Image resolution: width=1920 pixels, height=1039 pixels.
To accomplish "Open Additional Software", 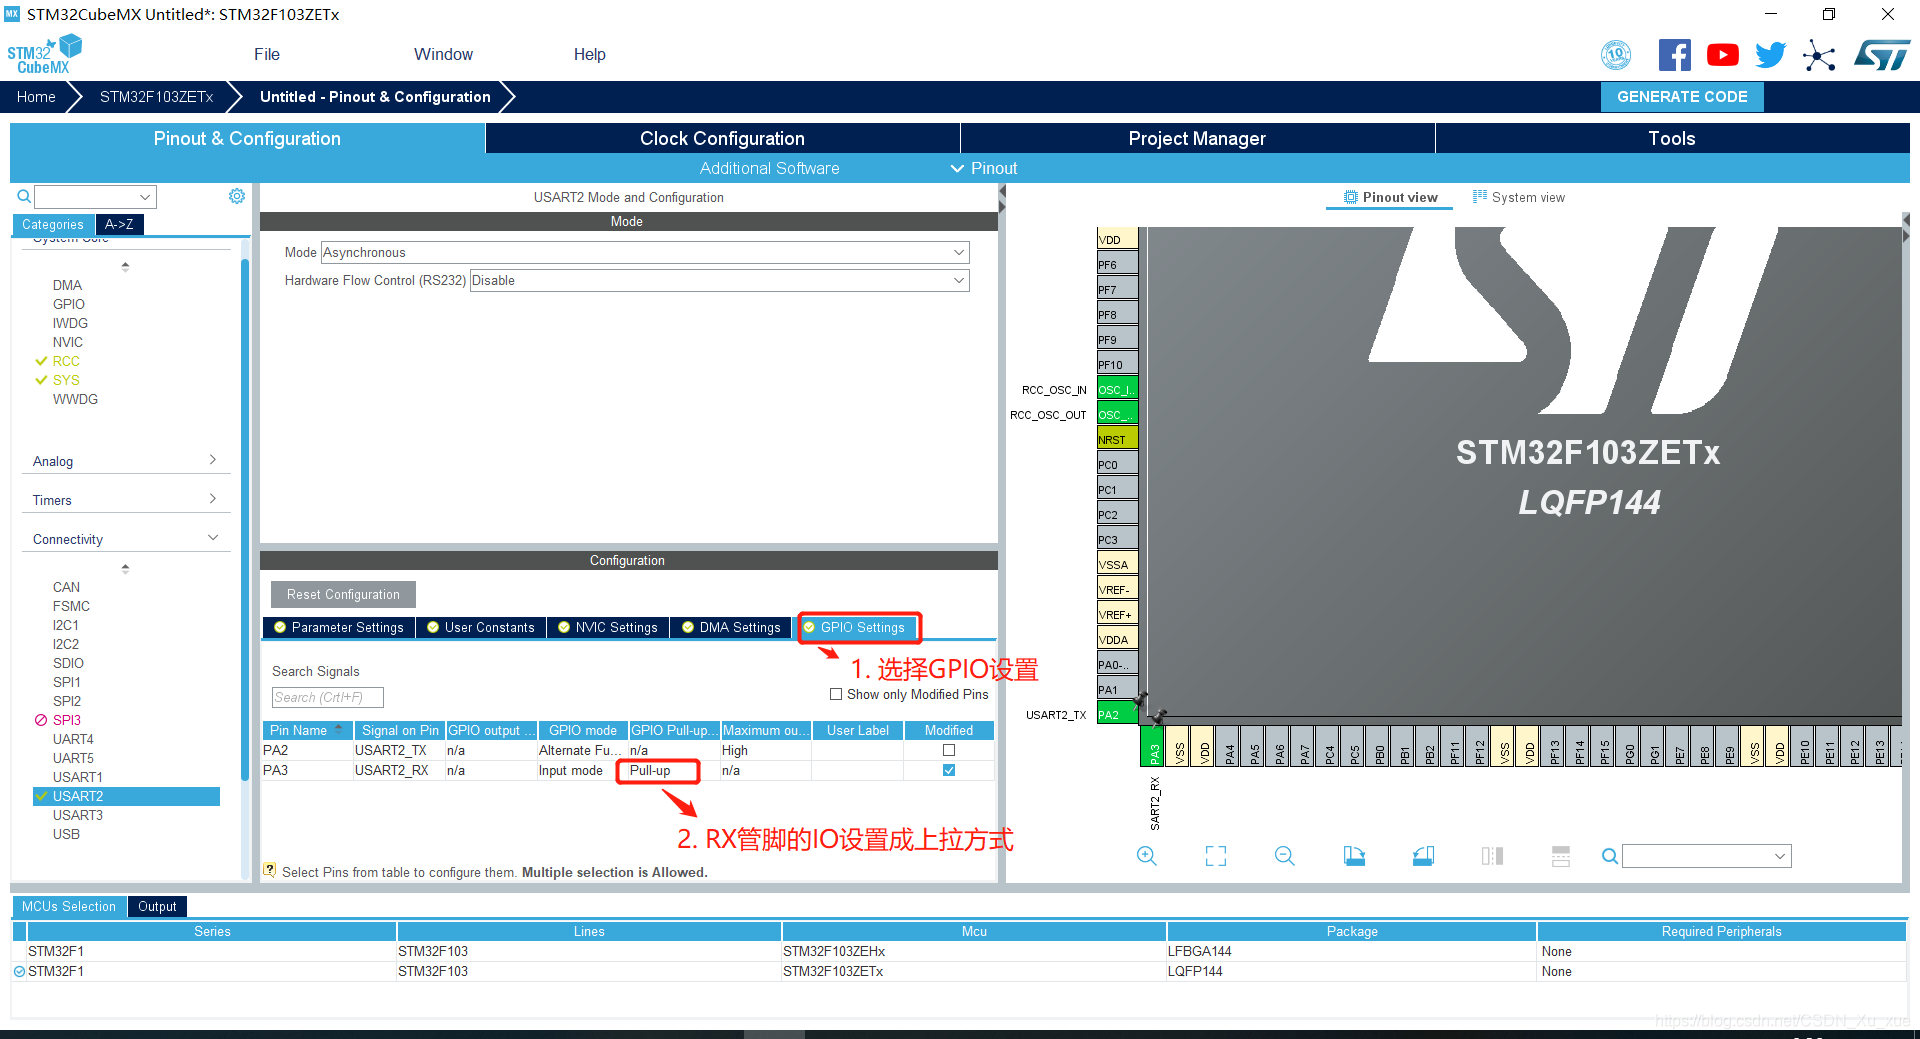I will point(769,168).
